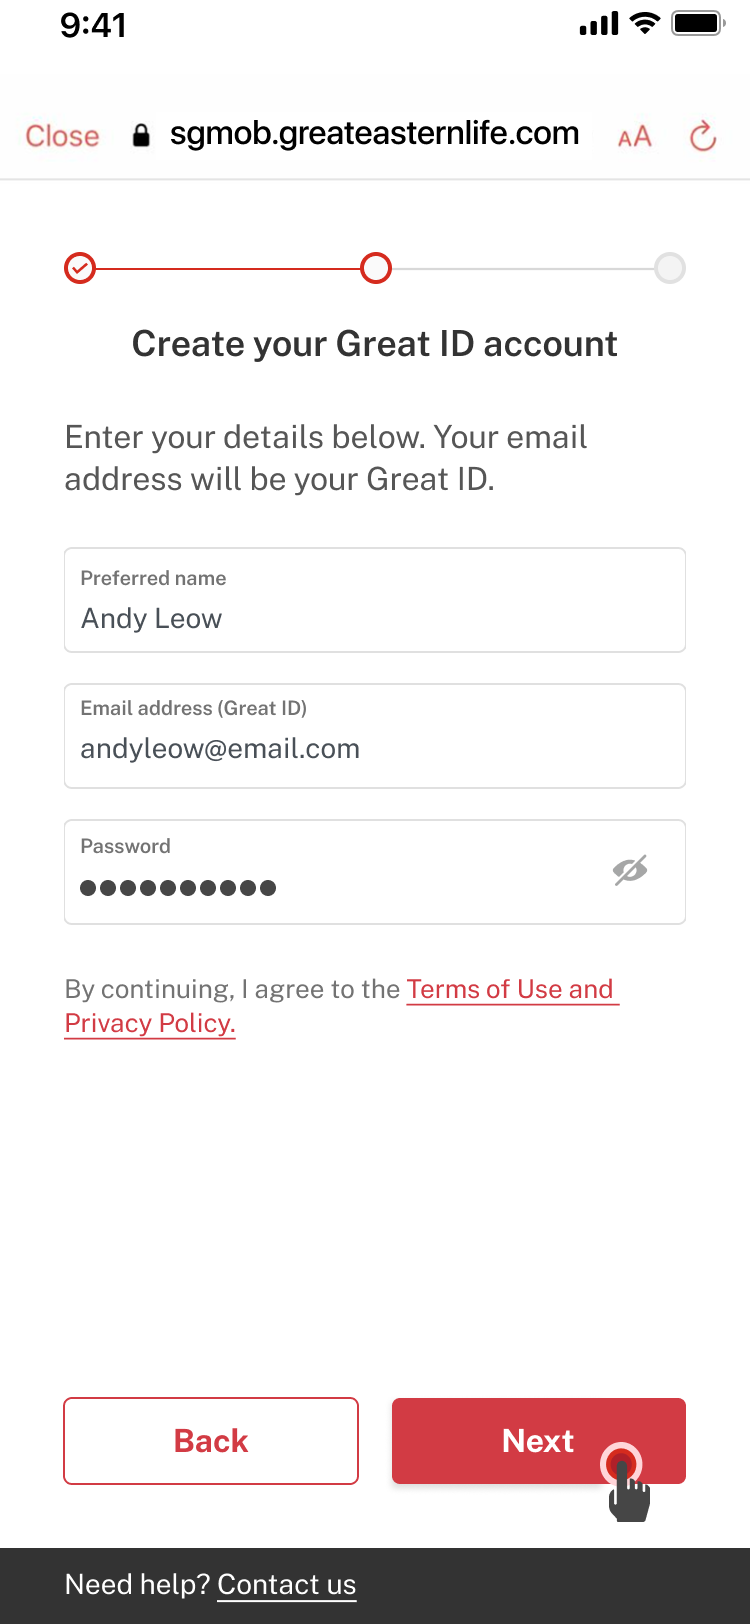Image resolution: width=750 pixels, height=1624 pixels.
Task: Edit the Email address (Great ID) field
Action: pyautogui.click(x=375, y=736)
